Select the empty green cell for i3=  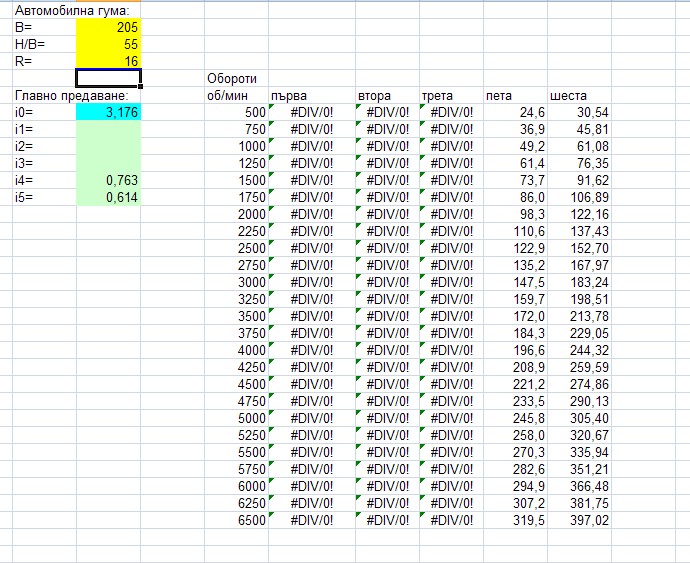point(108,163)
